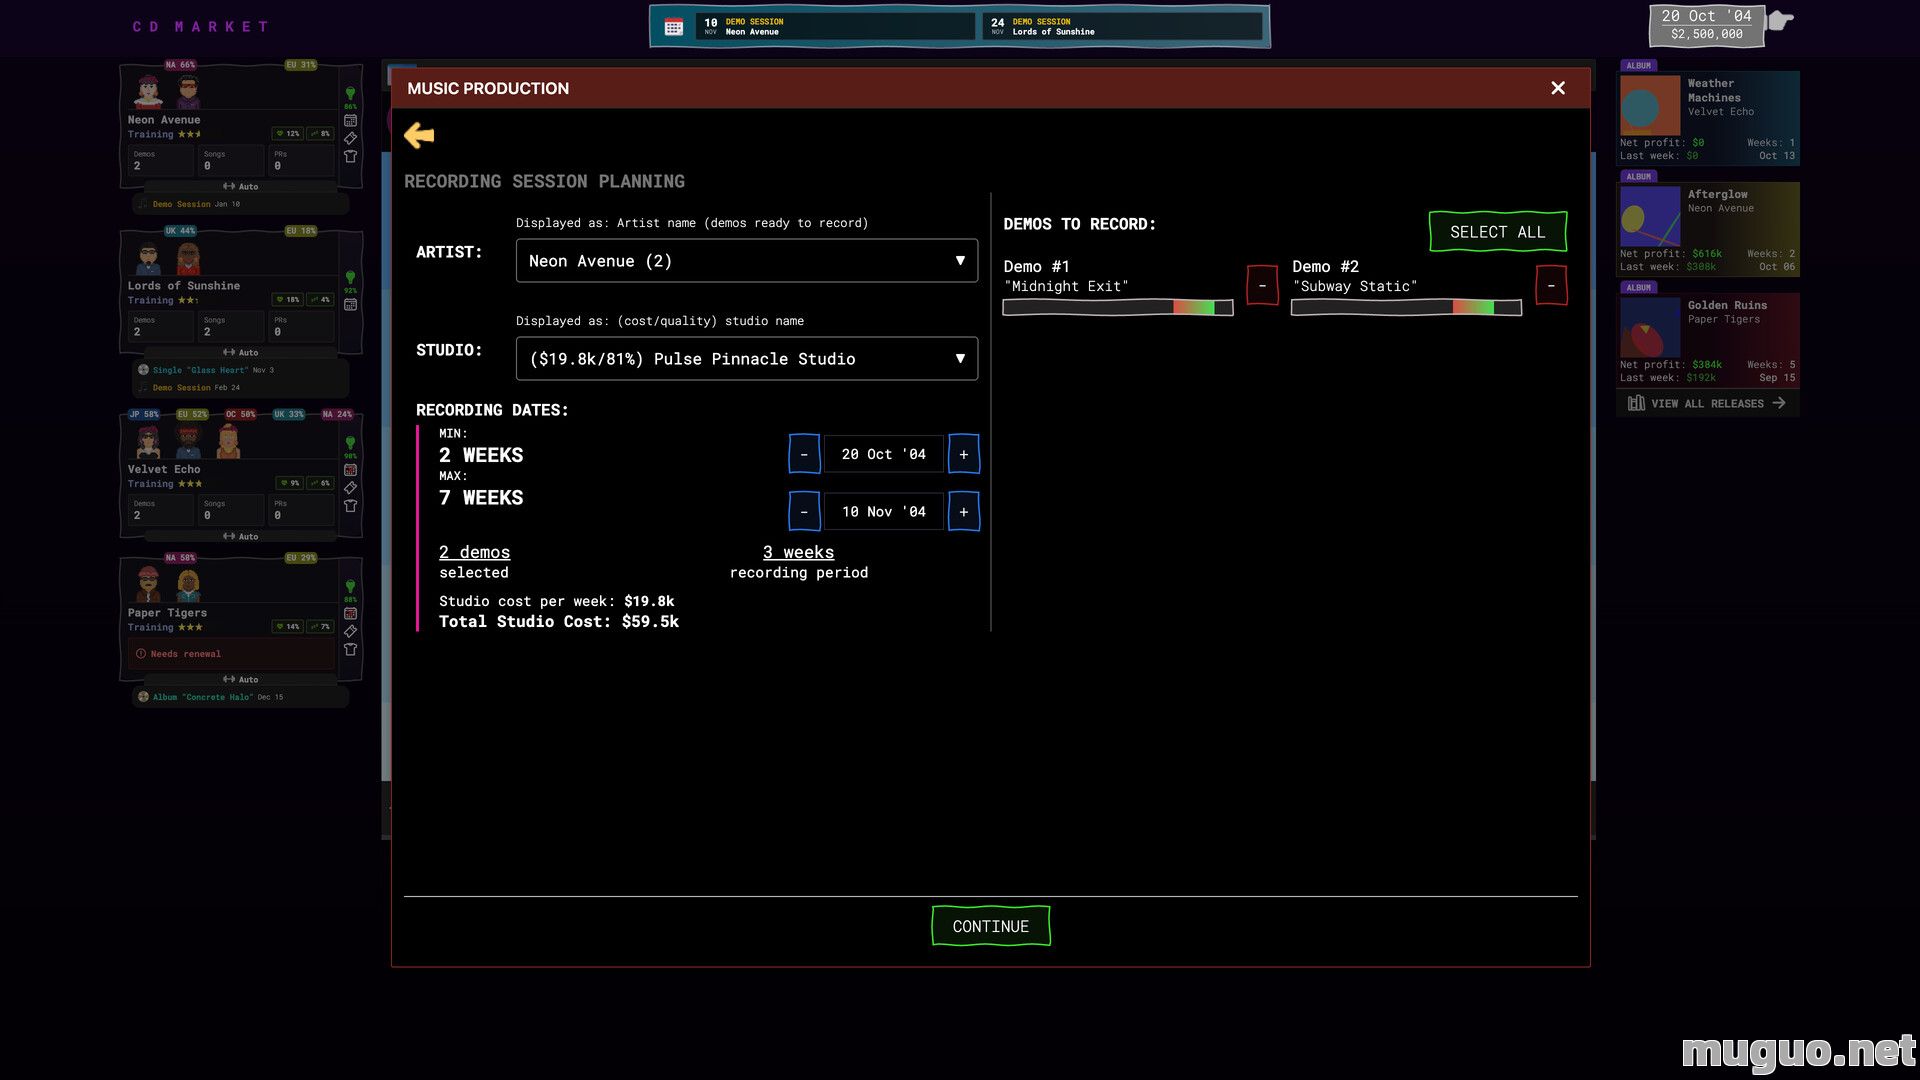This screenshot has height=1080, width=1920.
Task: Open the Afterglow album thumbnail
Action: click(1650, 216)
